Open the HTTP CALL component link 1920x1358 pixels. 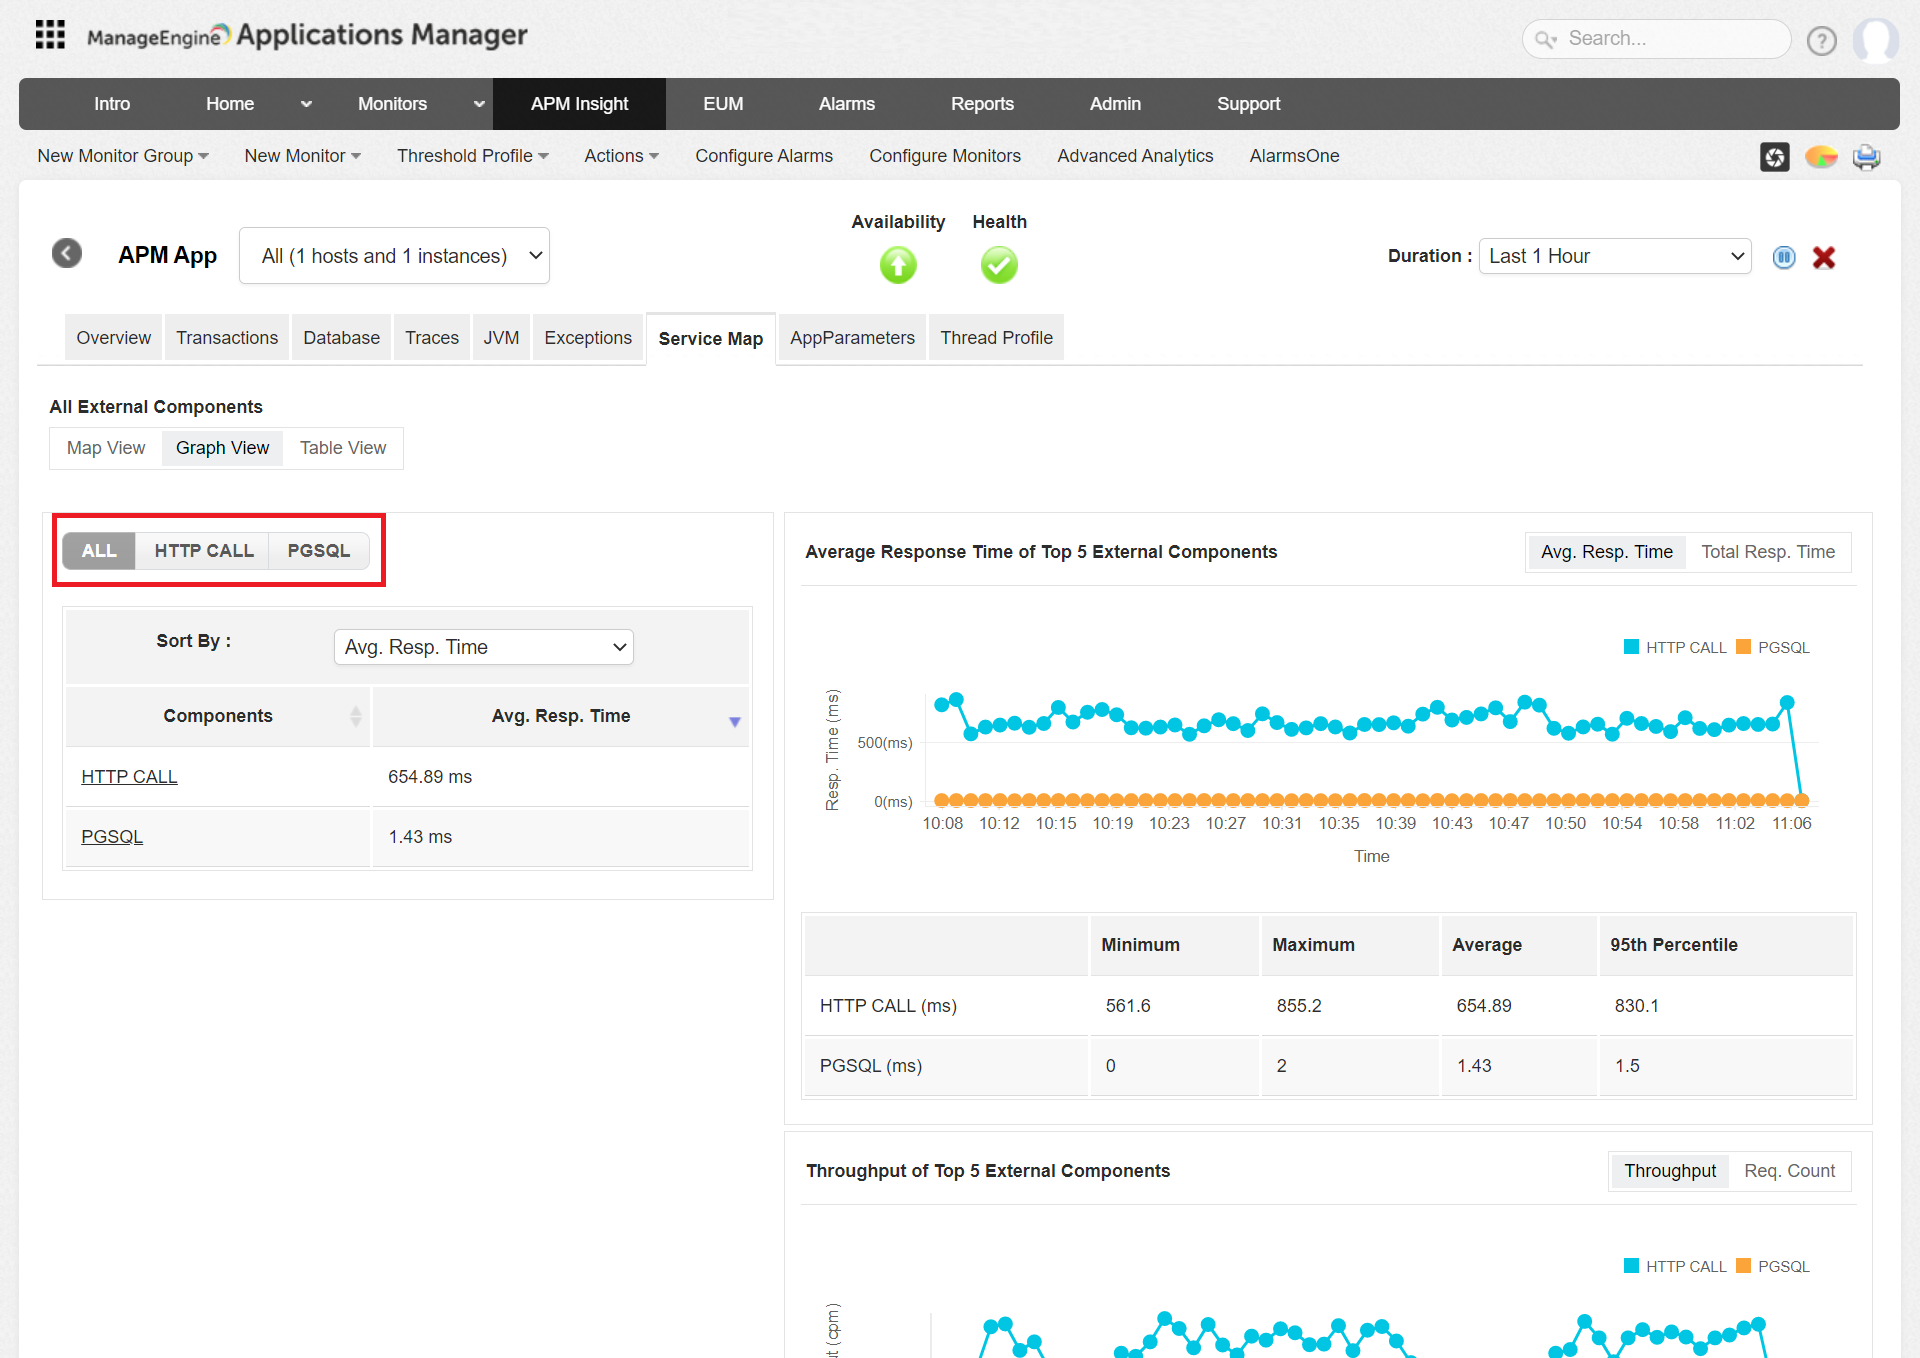pyautogui.click(x=129, y=777)
